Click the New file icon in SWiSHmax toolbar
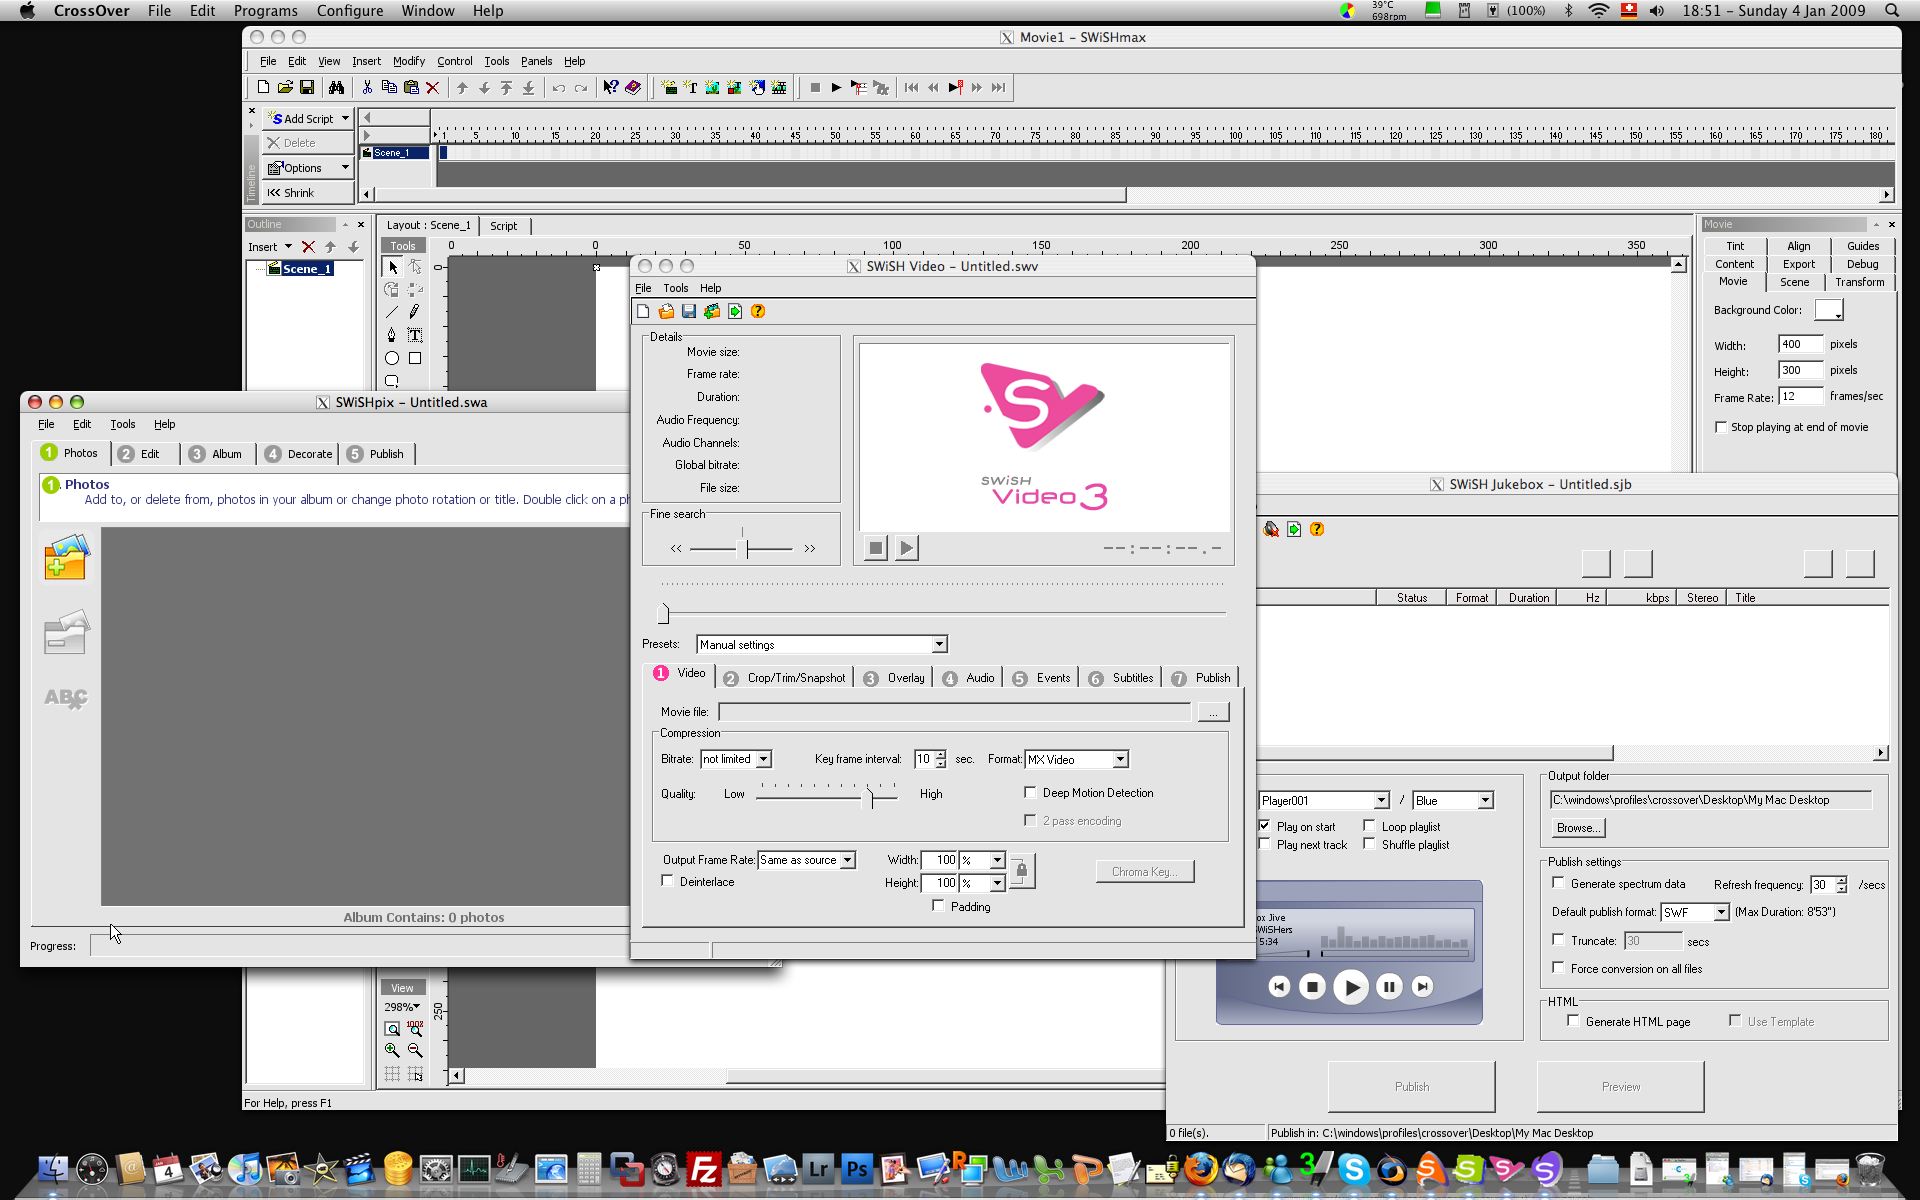This screenshot has width=1920, height=1200. pos(263,88)
